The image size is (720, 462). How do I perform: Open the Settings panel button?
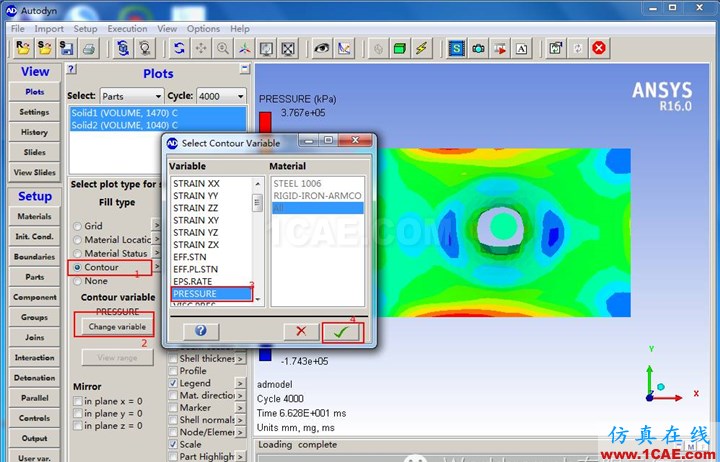click(x=34, y=112)
